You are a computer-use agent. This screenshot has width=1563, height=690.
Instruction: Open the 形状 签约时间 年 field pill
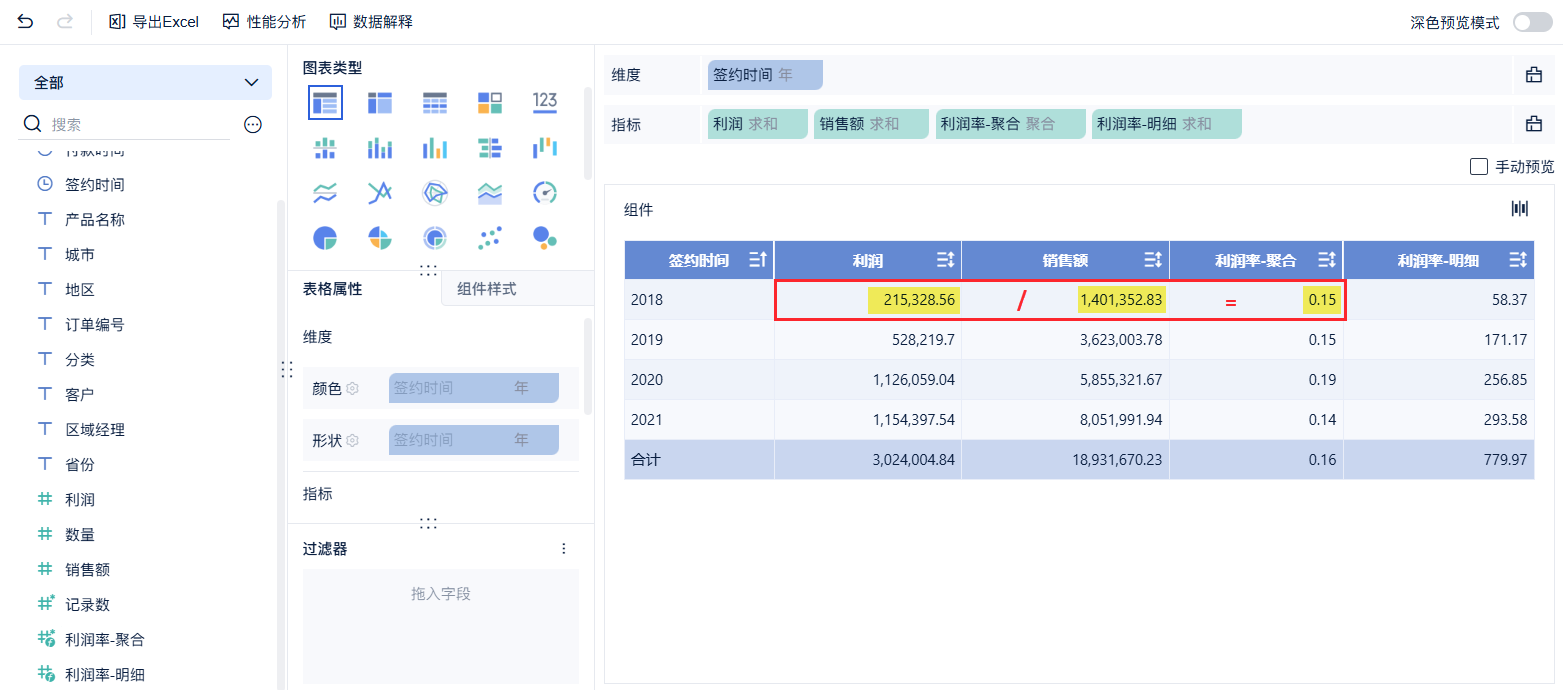point(474,440)
